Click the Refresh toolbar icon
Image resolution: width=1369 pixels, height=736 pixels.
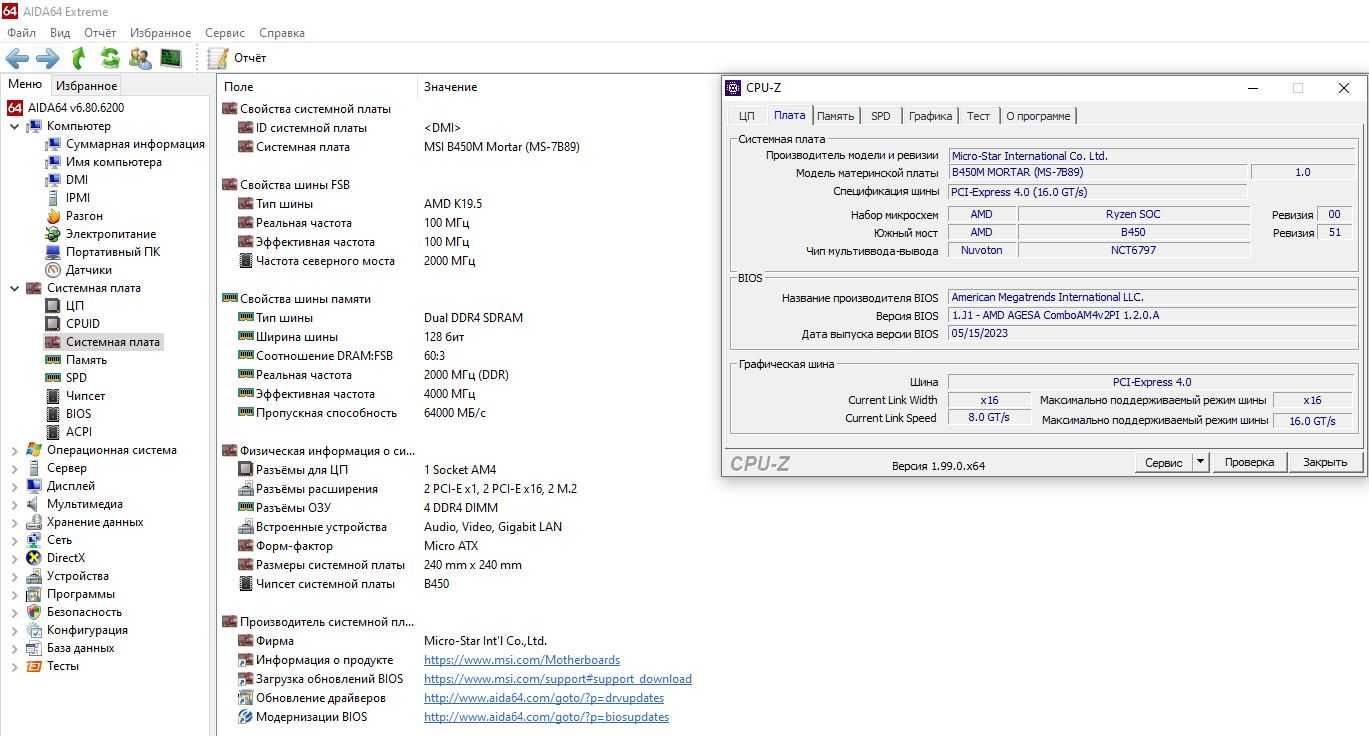(x=110, y=58)
